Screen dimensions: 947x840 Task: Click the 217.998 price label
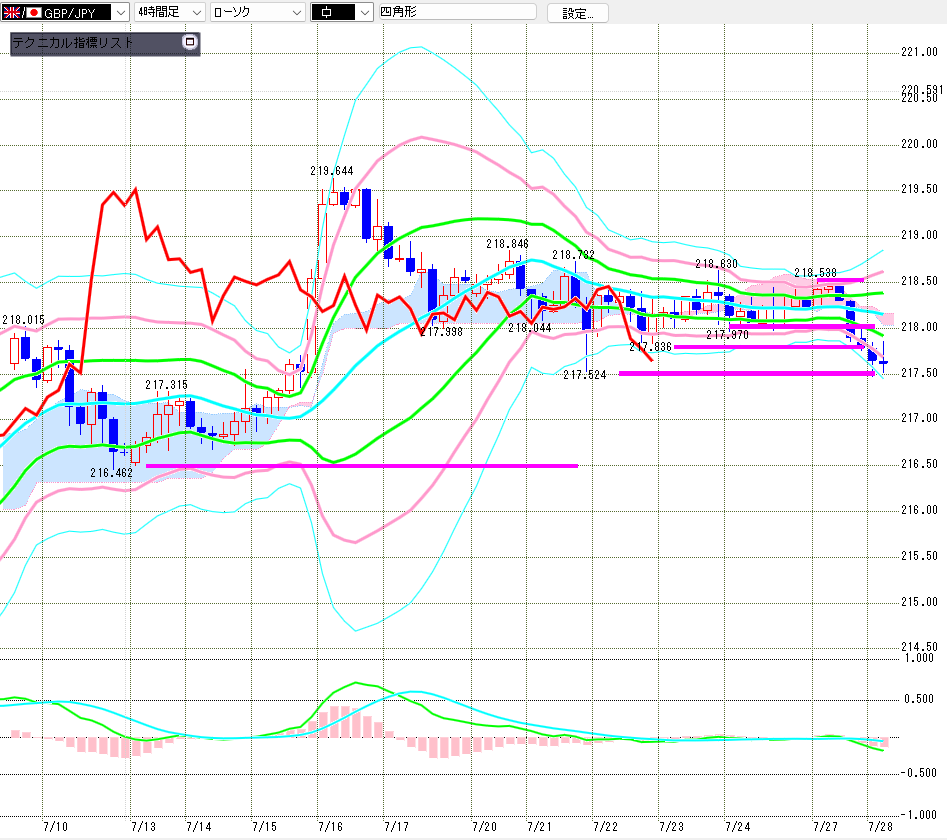(441, 332)
